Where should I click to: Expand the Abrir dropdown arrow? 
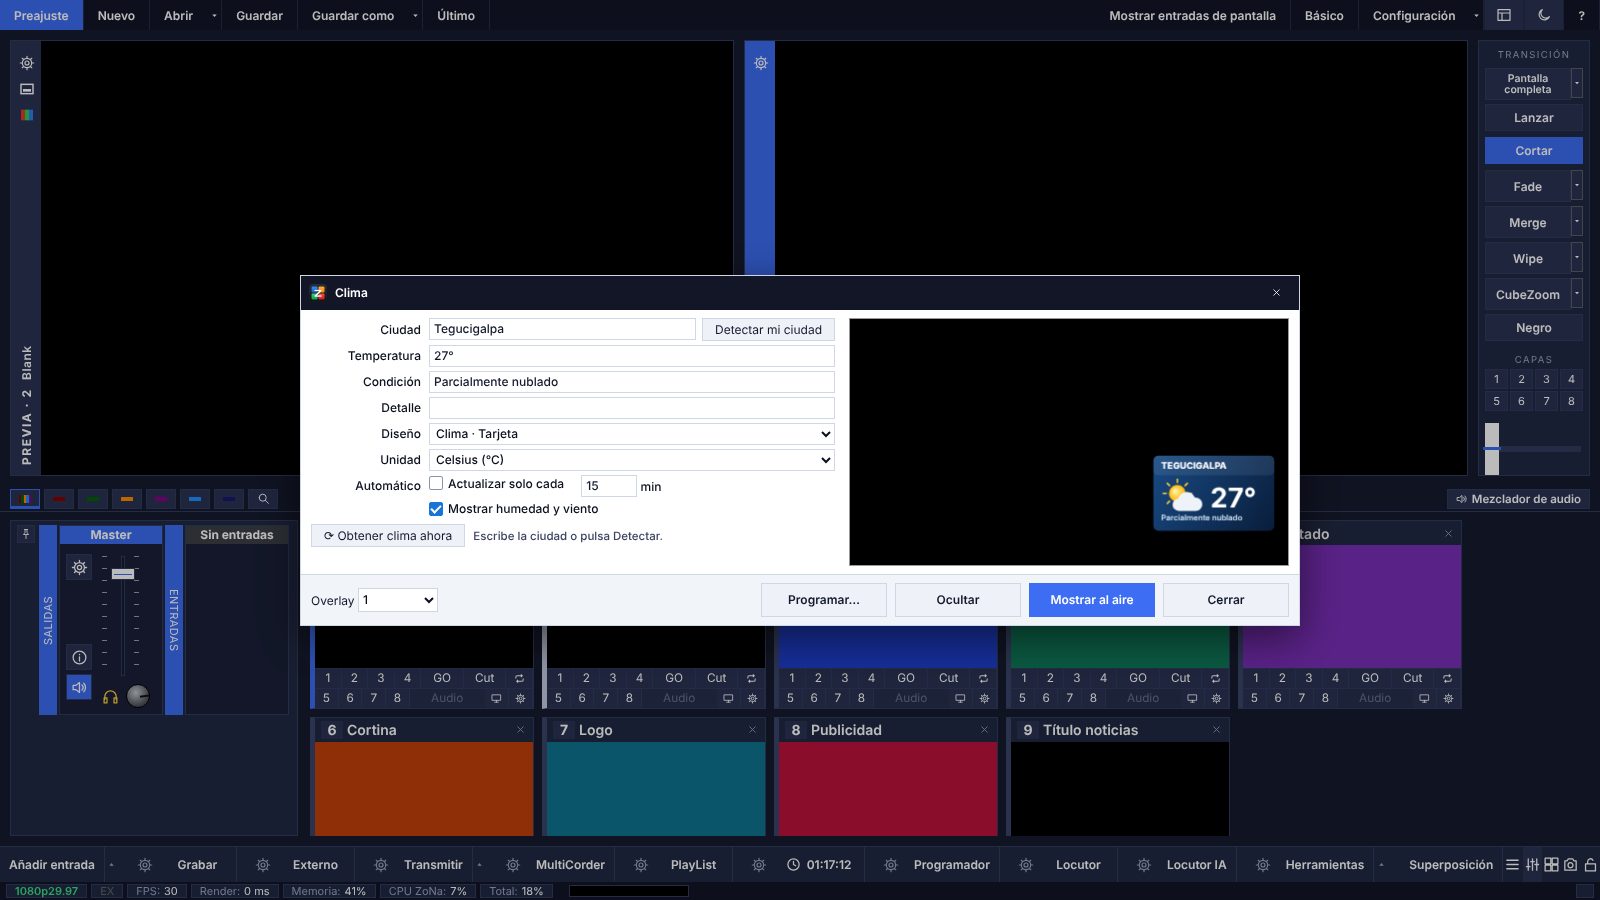pyautogui.click(x=214, y=15)
